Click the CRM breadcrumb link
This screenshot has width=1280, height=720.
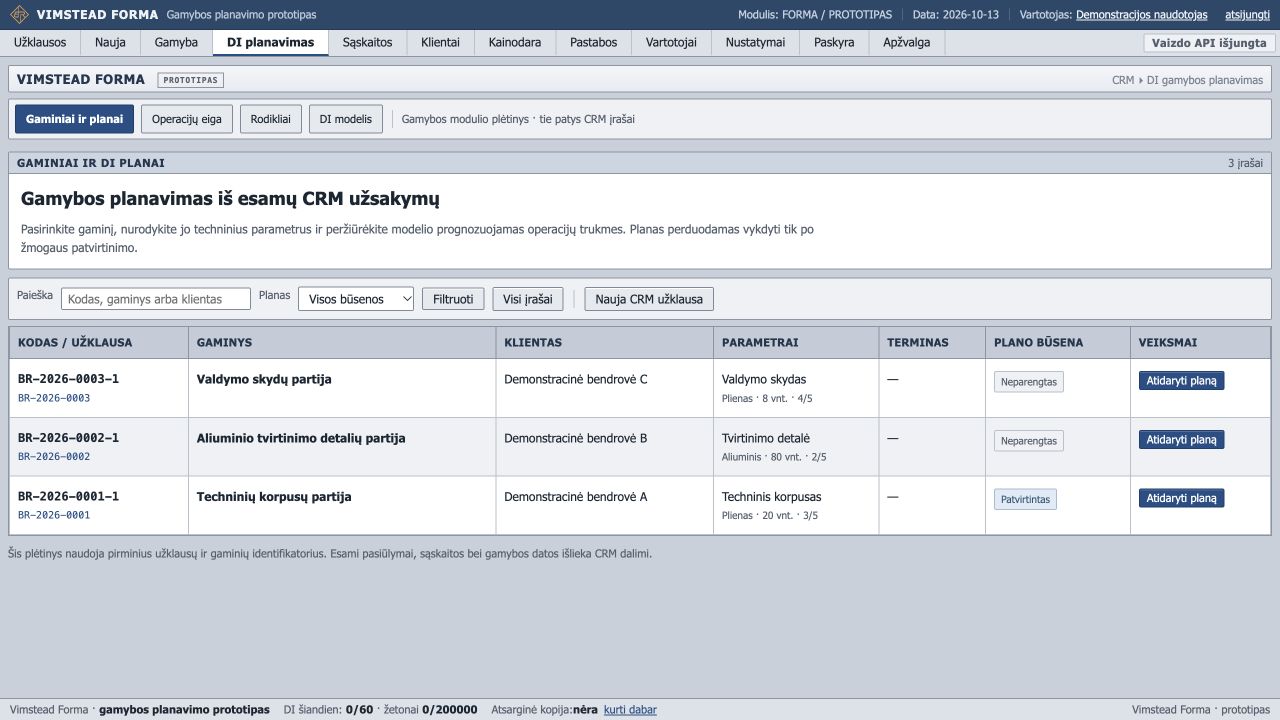pos(1123,80)
